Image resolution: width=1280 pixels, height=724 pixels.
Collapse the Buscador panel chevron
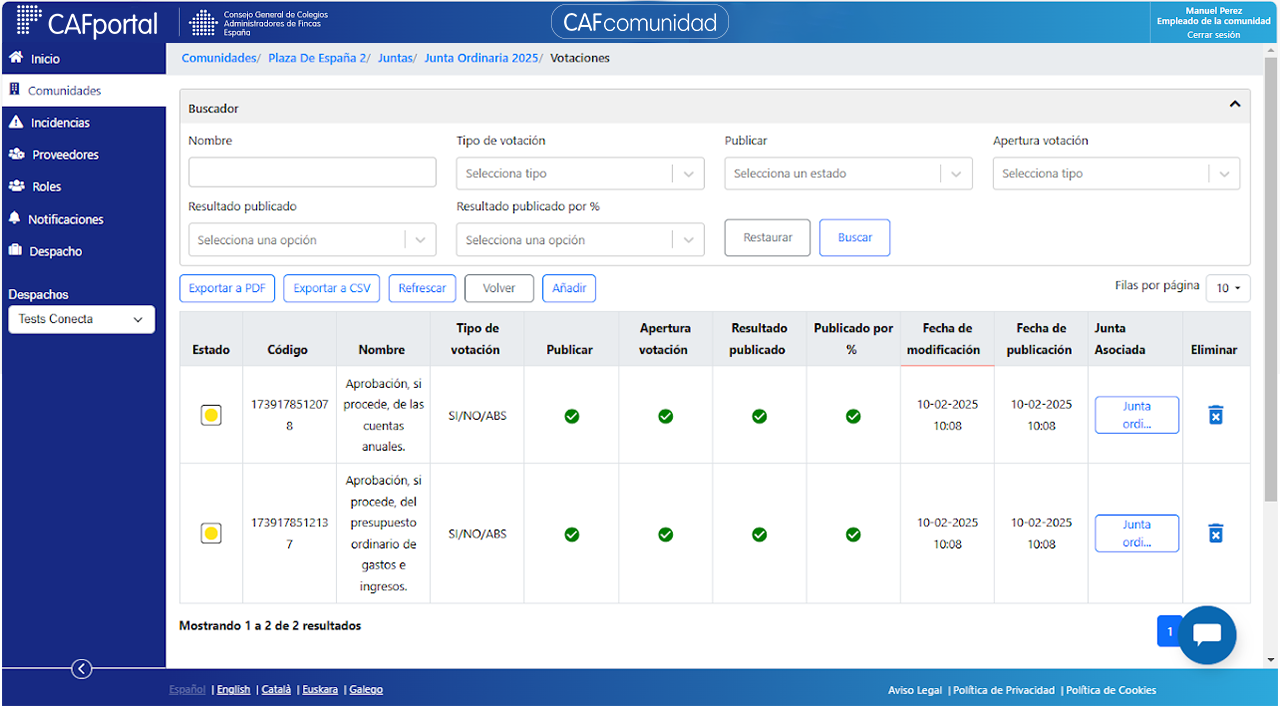click(x=1235, y=104)
